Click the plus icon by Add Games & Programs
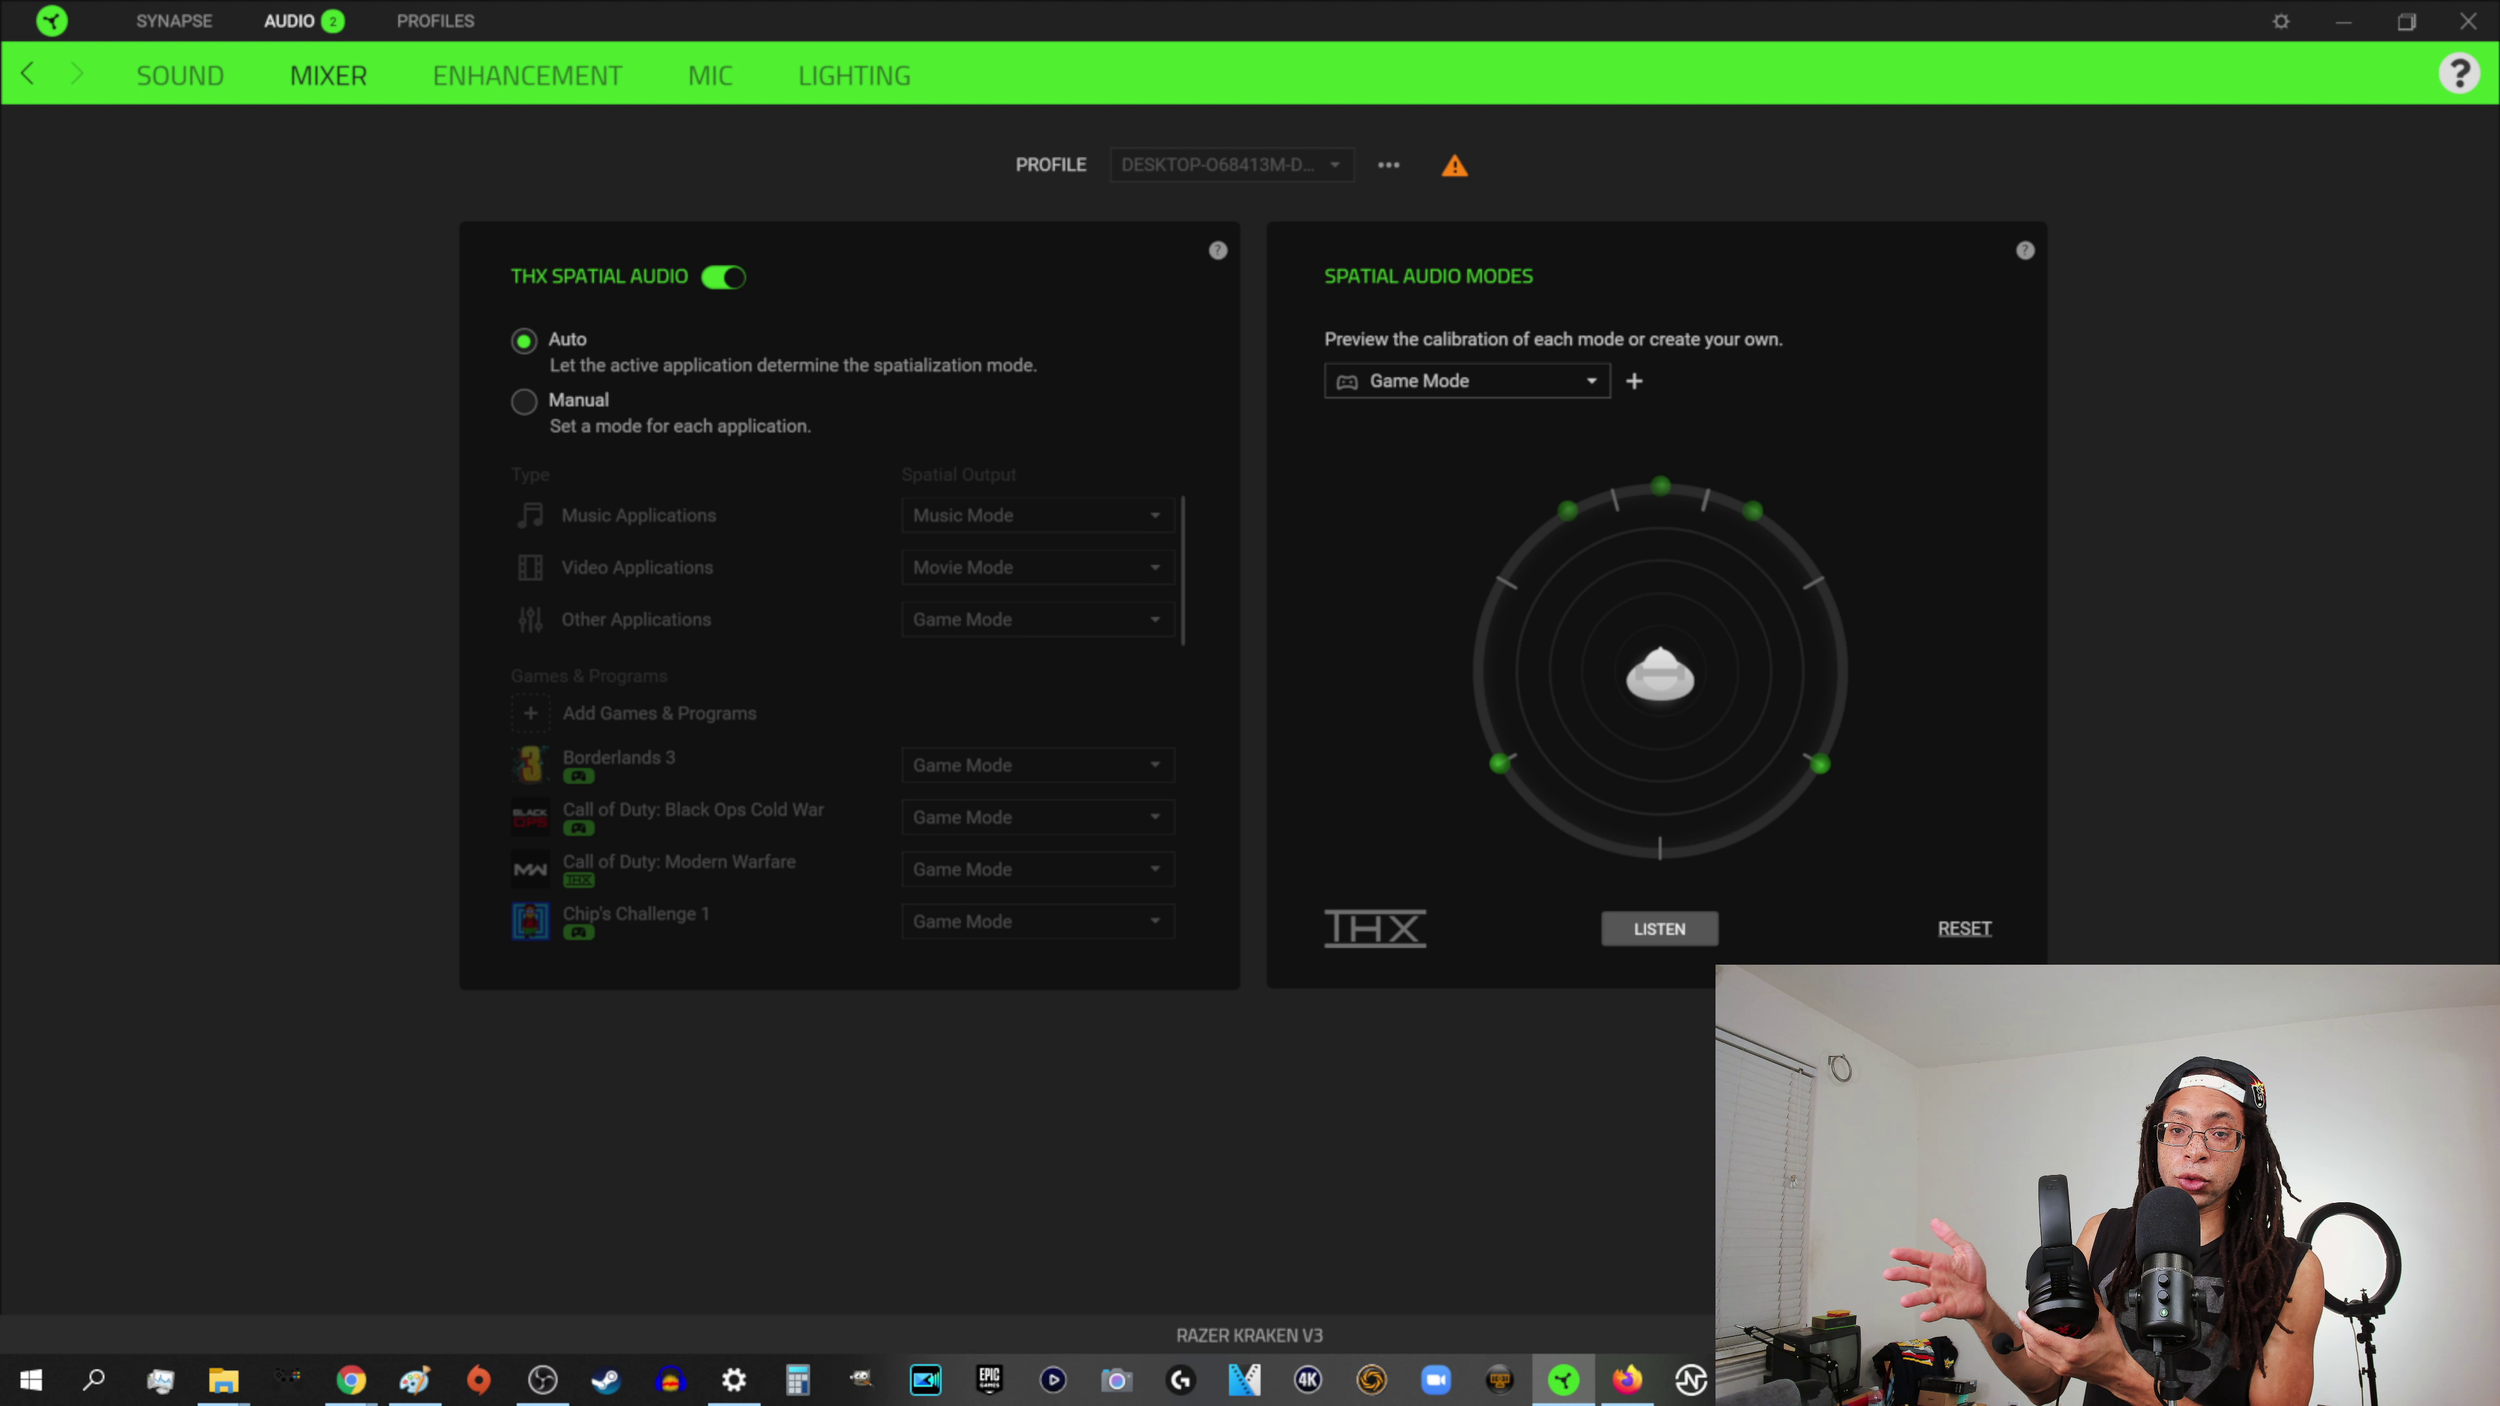The width and height of the screenshot is (2500, 1406). [530, 713]
